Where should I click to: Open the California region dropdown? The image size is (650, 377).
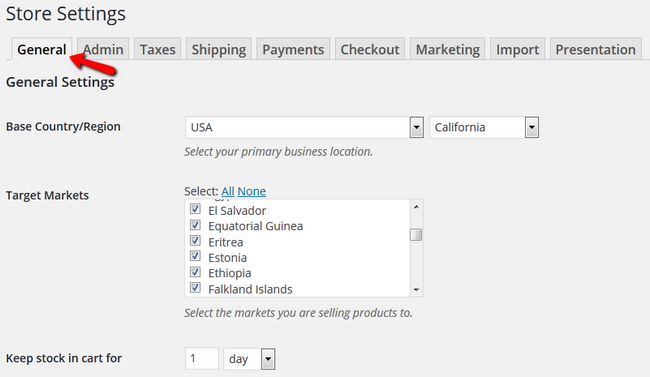(484, 127)
